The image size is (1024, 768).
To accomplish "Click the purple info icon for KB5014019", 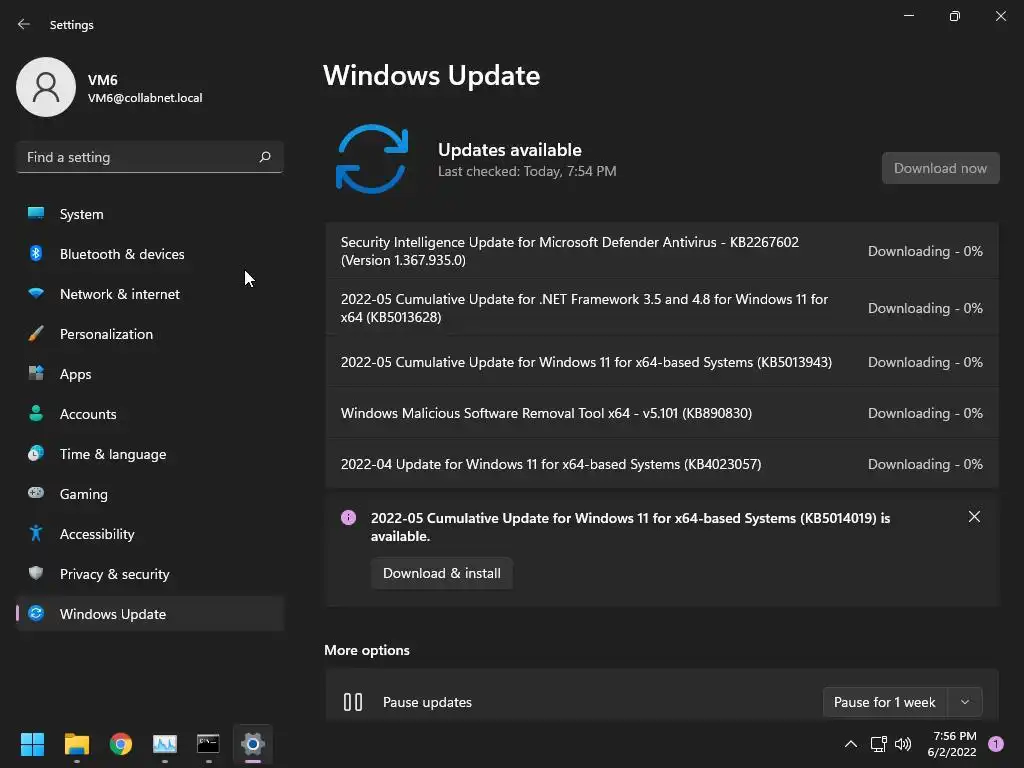I will pos(349,518).
